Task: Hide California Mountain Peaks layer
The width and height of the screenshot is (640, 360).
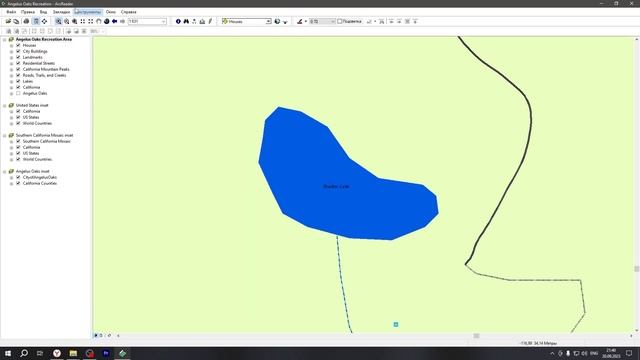Action: (18, 69)
